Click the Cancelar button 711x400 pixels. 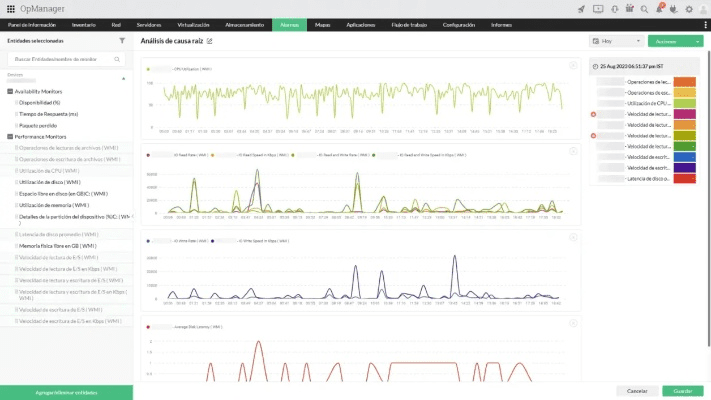(x=632, y=390)
